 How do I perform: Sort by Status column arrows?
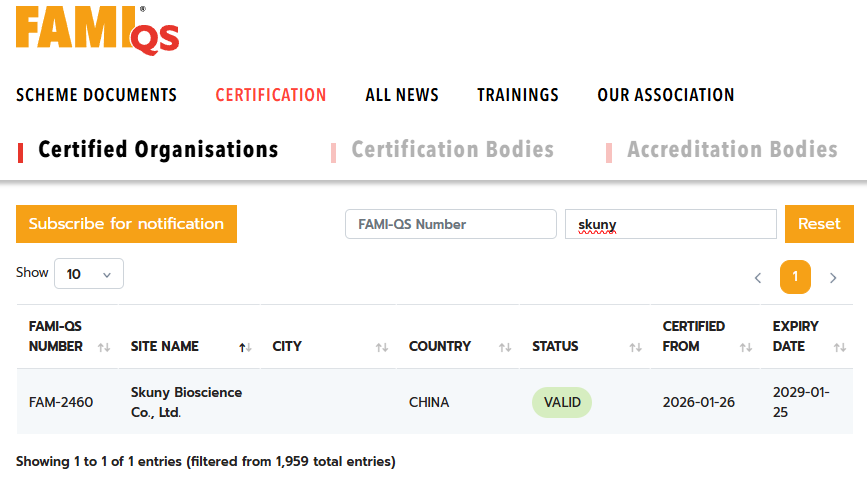pyautogui.click(x=635, y=347)
